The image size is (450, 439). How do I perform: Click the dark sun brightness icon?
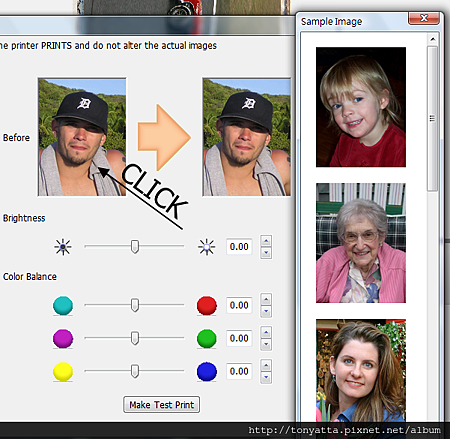pos(63,247)
